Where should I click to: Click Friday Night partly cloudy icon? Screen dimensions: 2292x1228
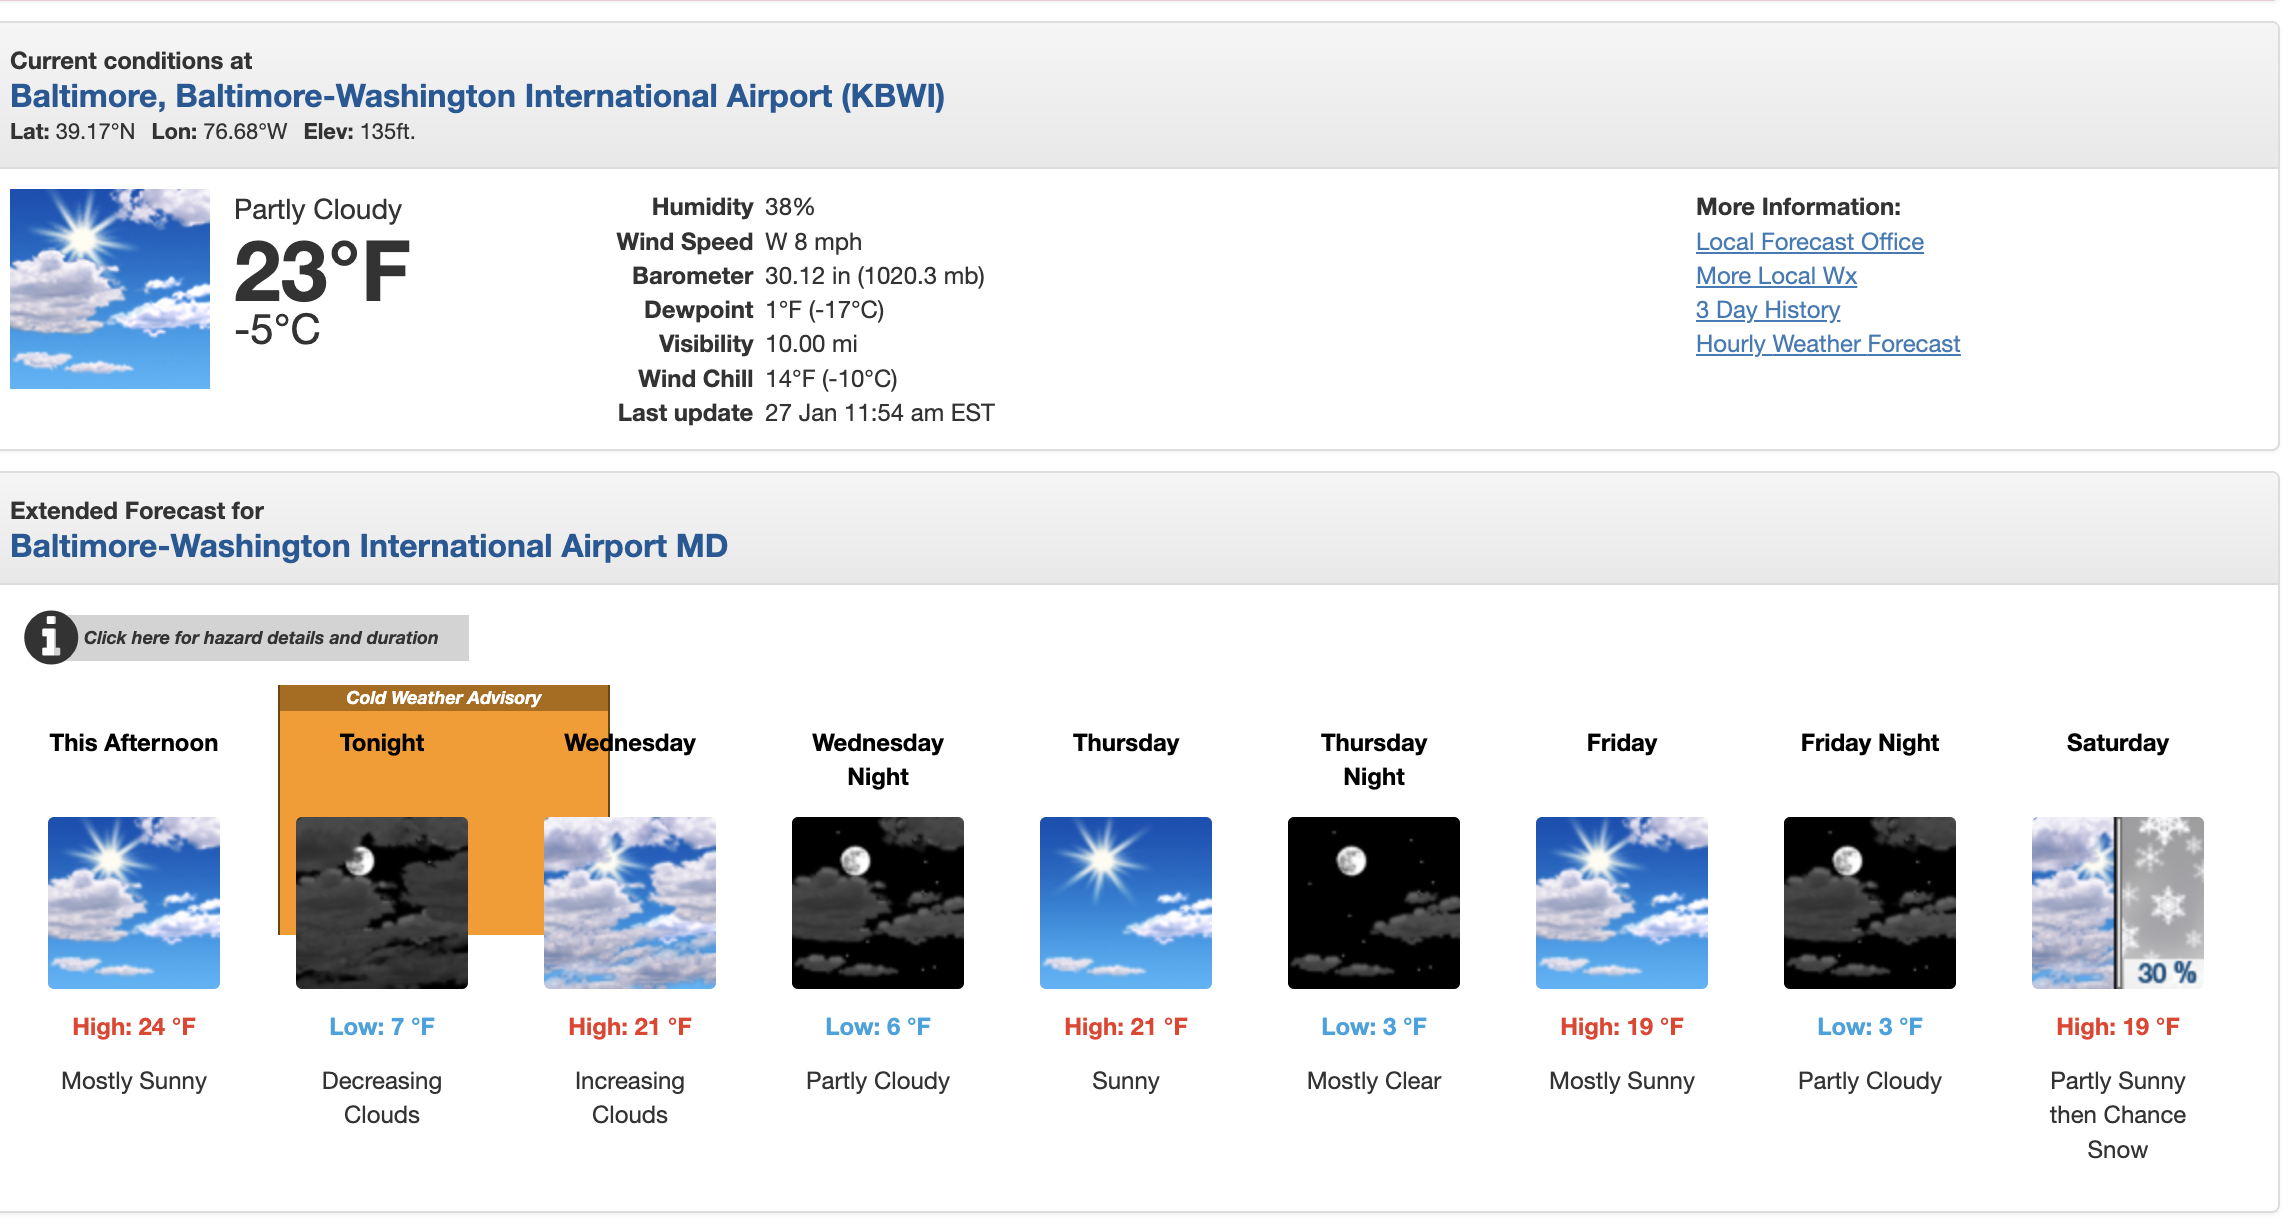(x=1870, y=903)
